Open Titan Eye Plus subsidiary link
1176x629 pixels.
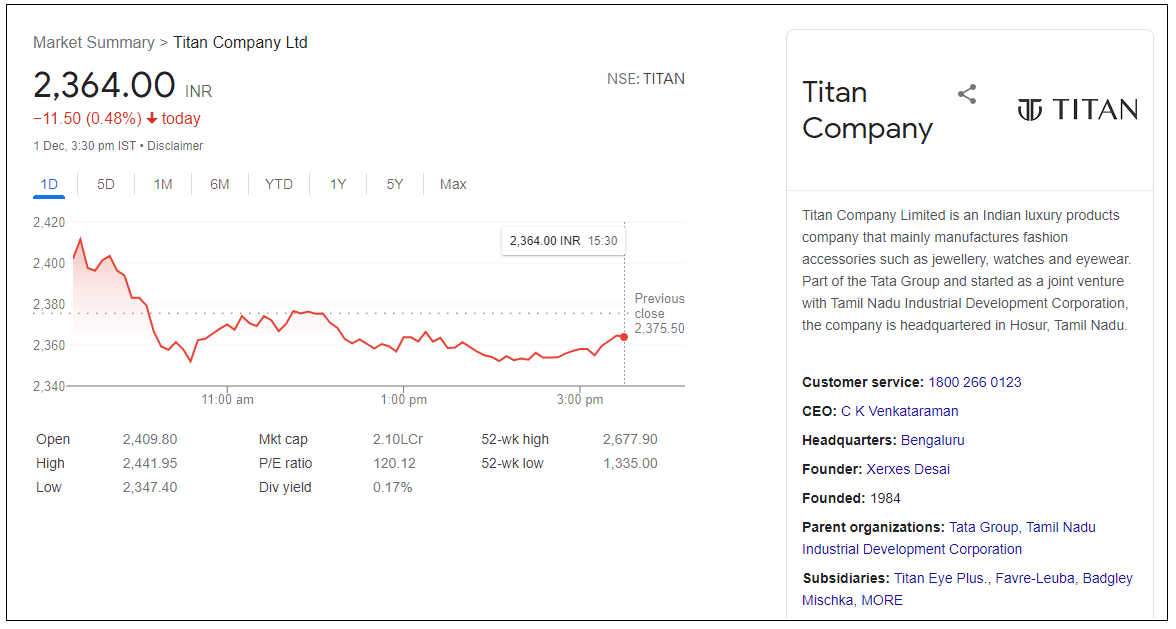[x=941, y=578]
